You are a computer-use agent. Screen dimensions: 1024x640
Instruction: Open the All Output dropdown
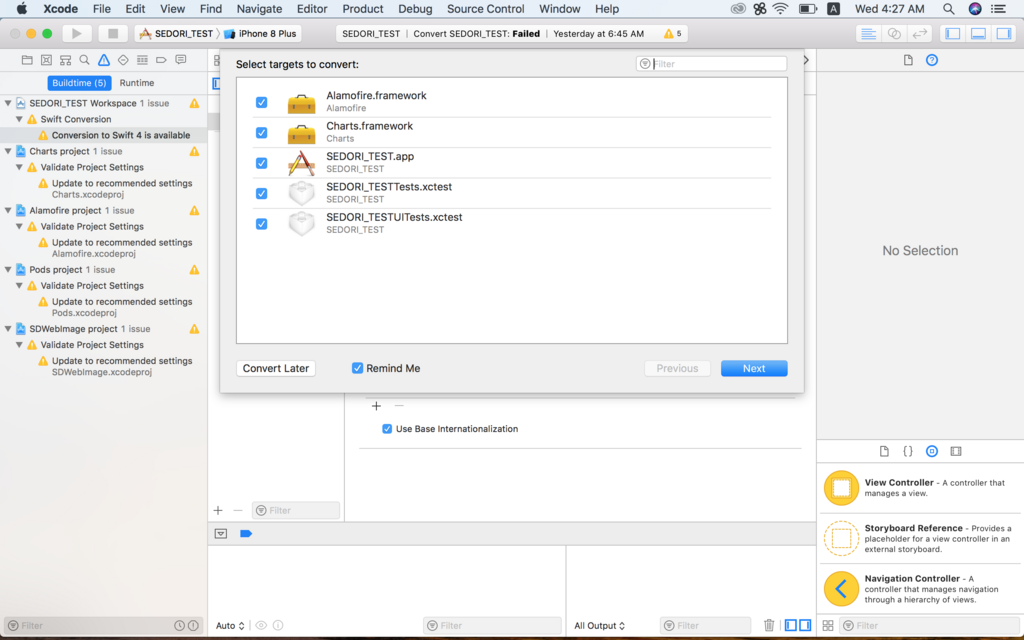(x=599, y=626)
